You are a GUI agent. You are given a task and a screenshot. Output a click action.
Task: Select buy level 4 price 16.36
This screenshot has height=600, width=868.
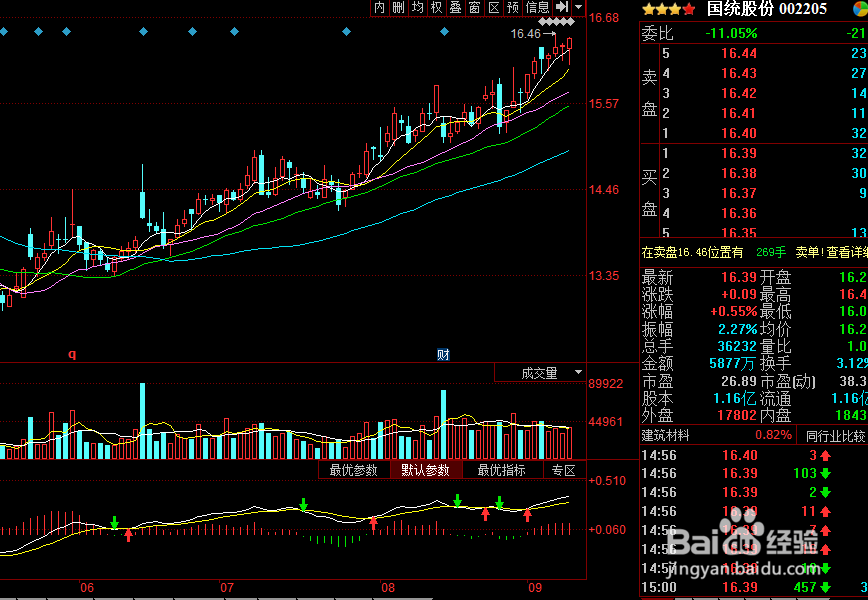point(738,214)
